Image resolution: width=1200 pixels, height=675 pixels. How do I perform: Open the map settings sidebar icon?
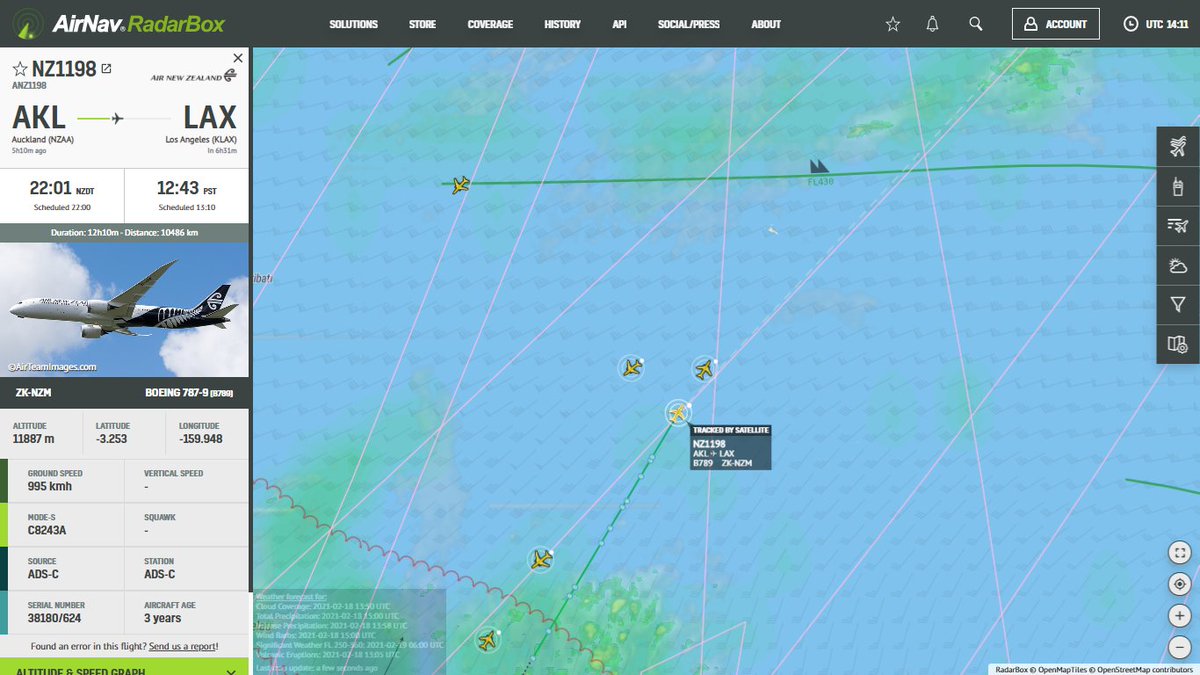(1178, 345)
